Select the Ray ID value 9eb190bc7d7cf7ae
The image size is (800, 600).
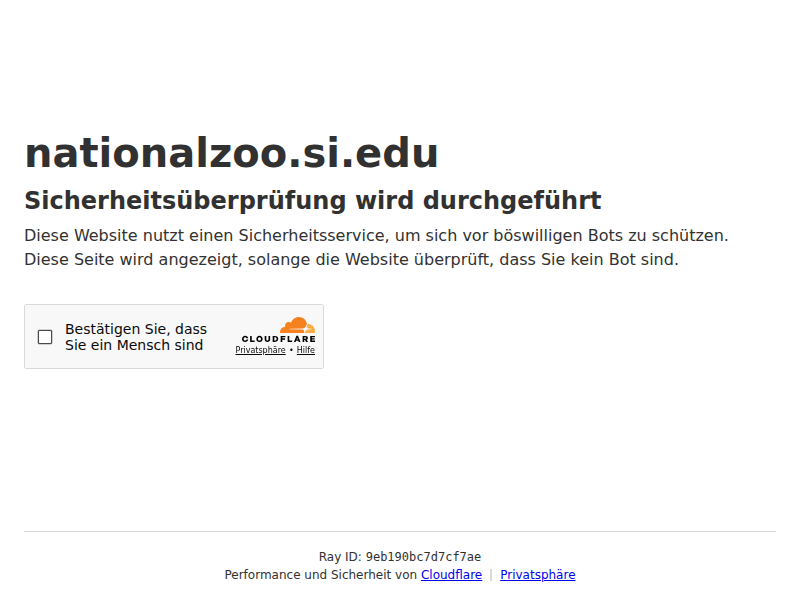tap(423, 557)
